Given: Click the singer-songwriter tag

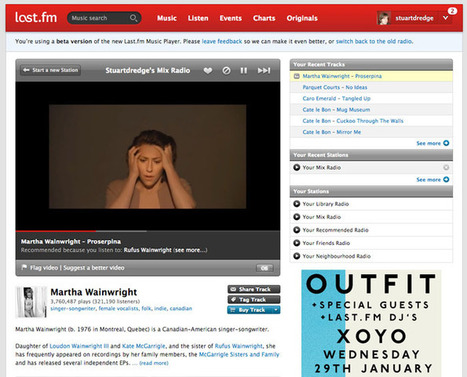Looking at the screenshot, I should pos(73,308).
